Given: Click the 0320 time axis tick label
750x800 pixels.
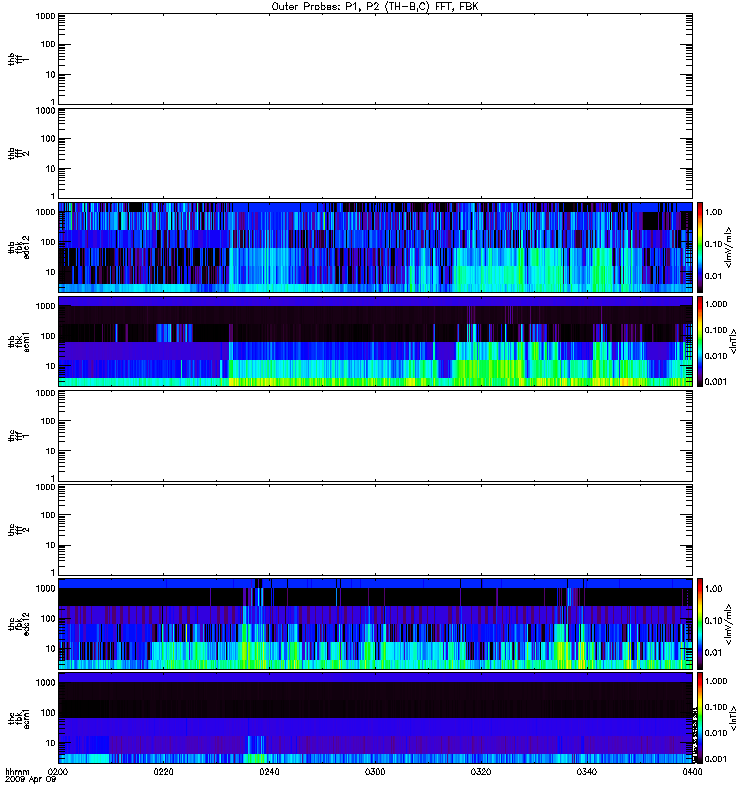Looking at the screenshot, I should [481, 772].
